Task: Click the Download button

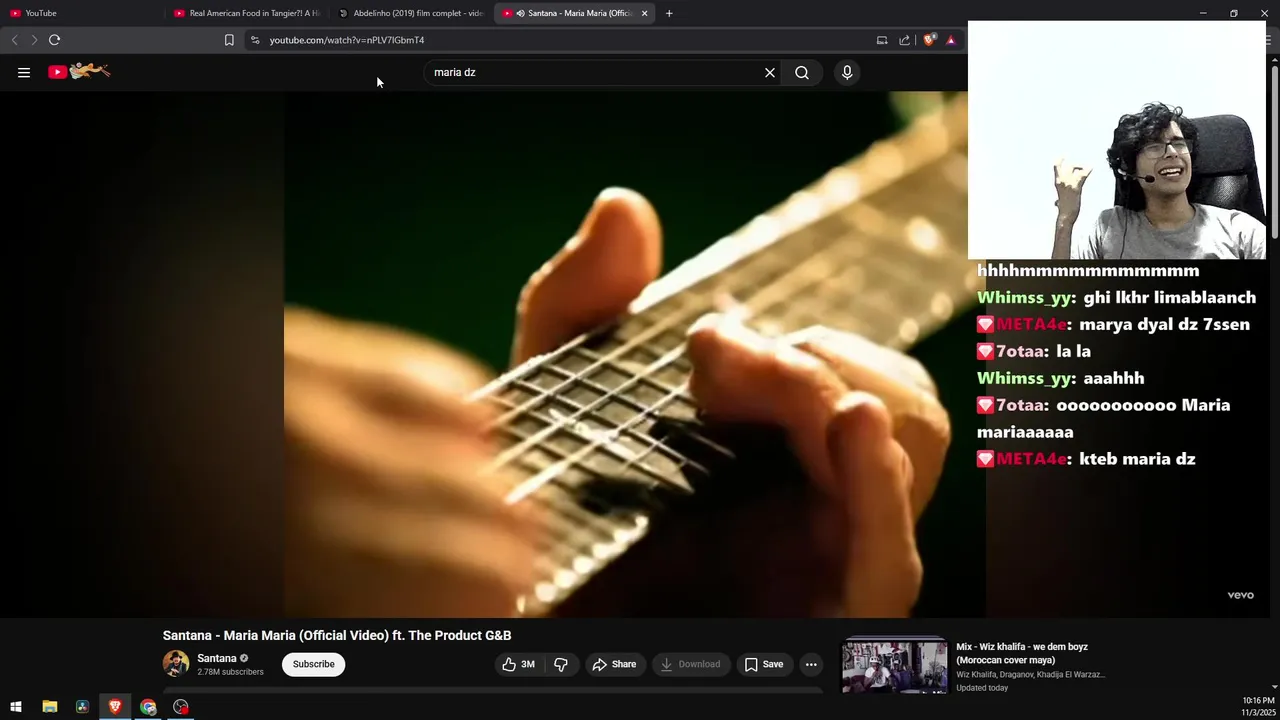Action: click(x=690, y=664)
